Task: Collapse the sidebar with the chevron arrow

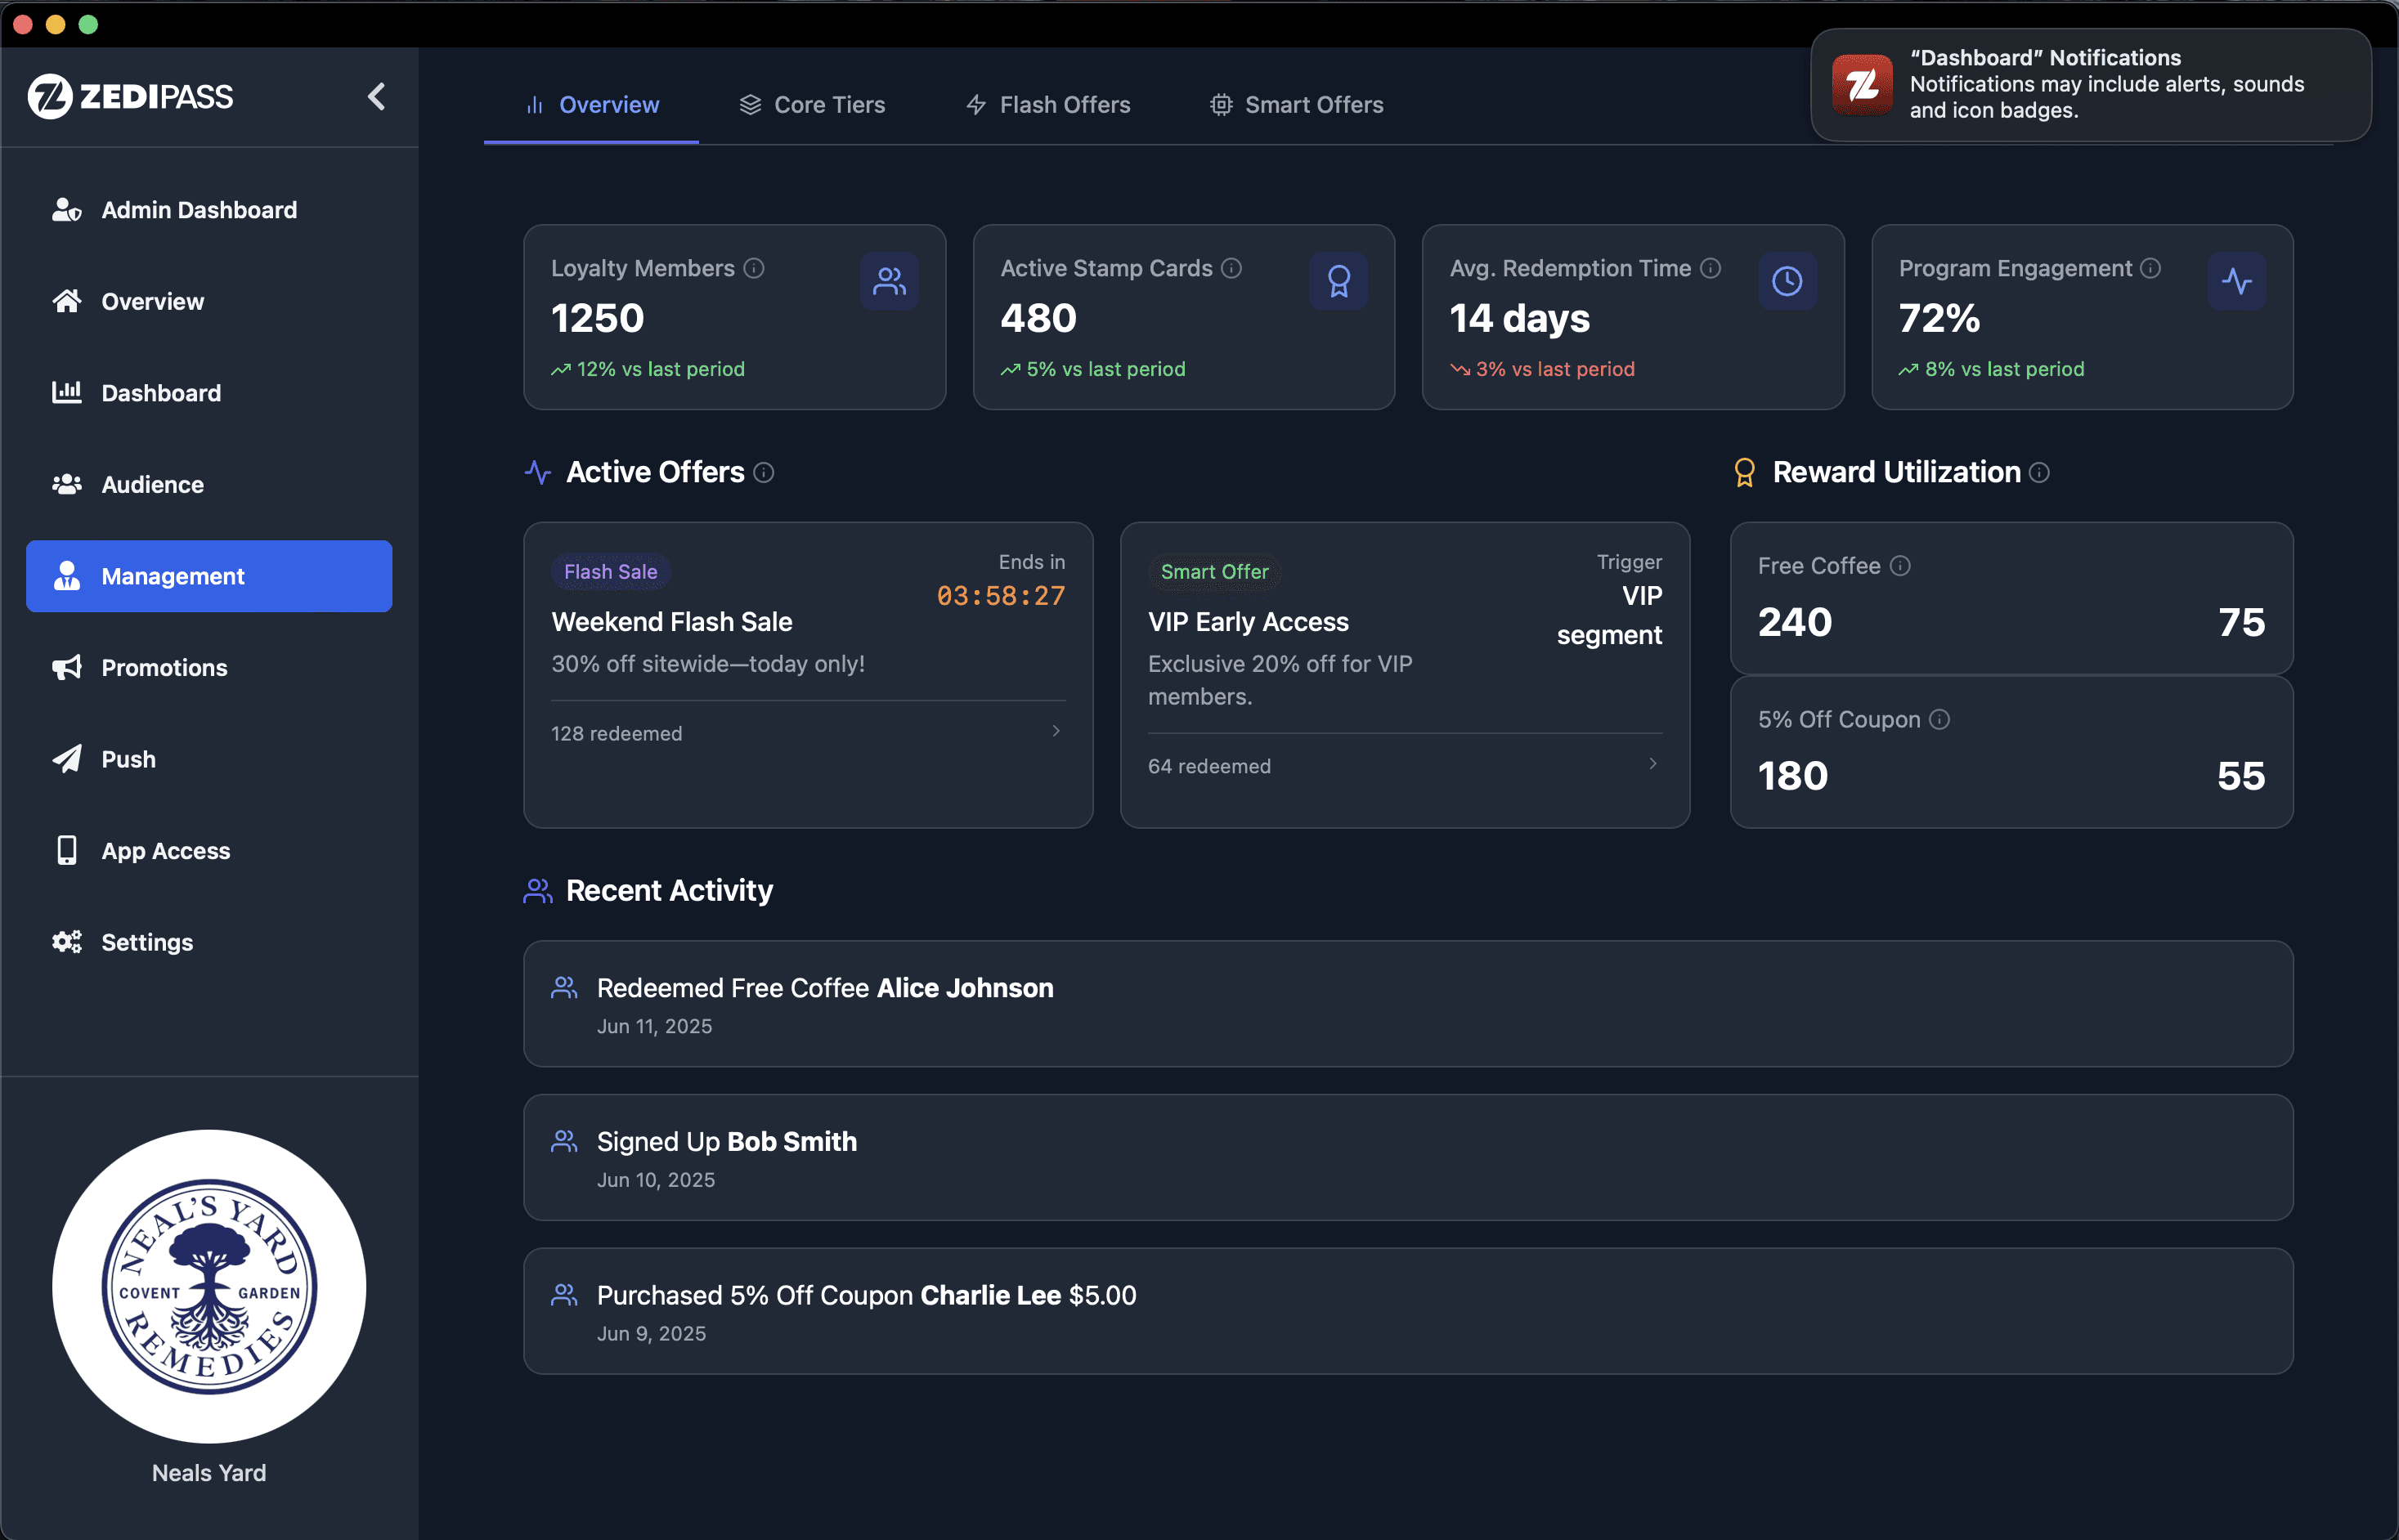Action: 376,97
